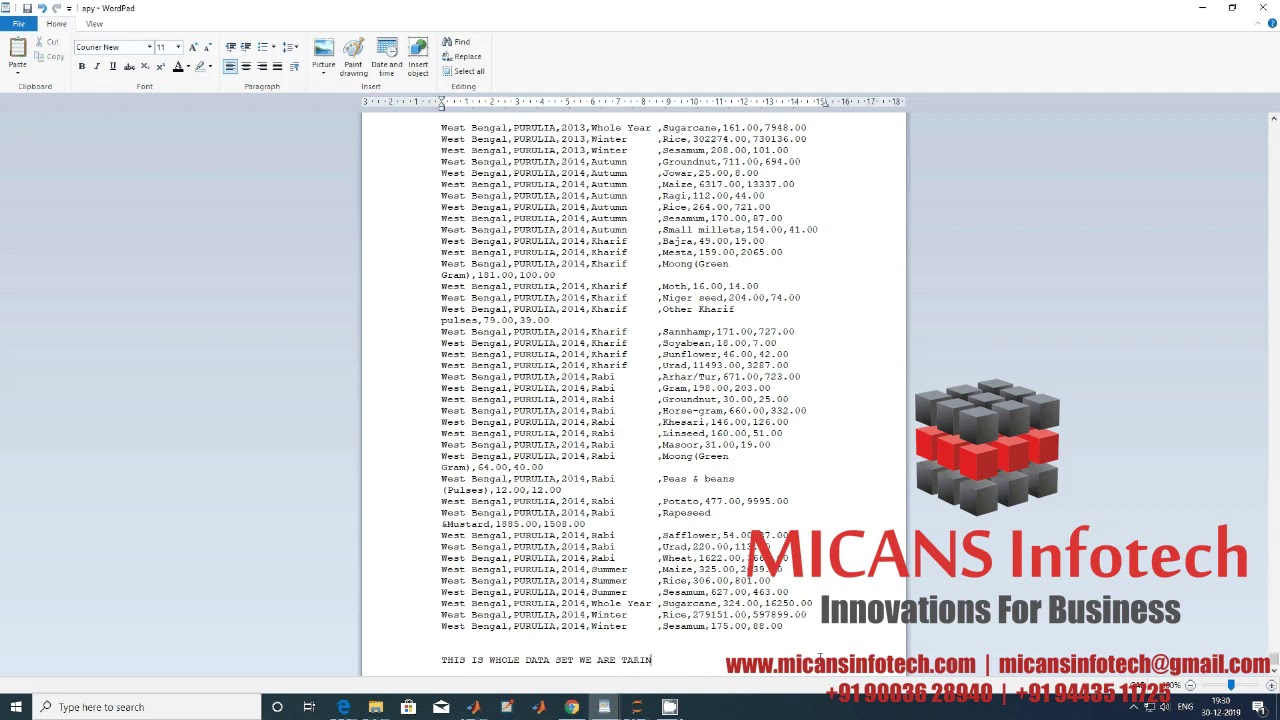Decrease paragraph indent
Screen dimensions: 1280x720
[230, 47]
